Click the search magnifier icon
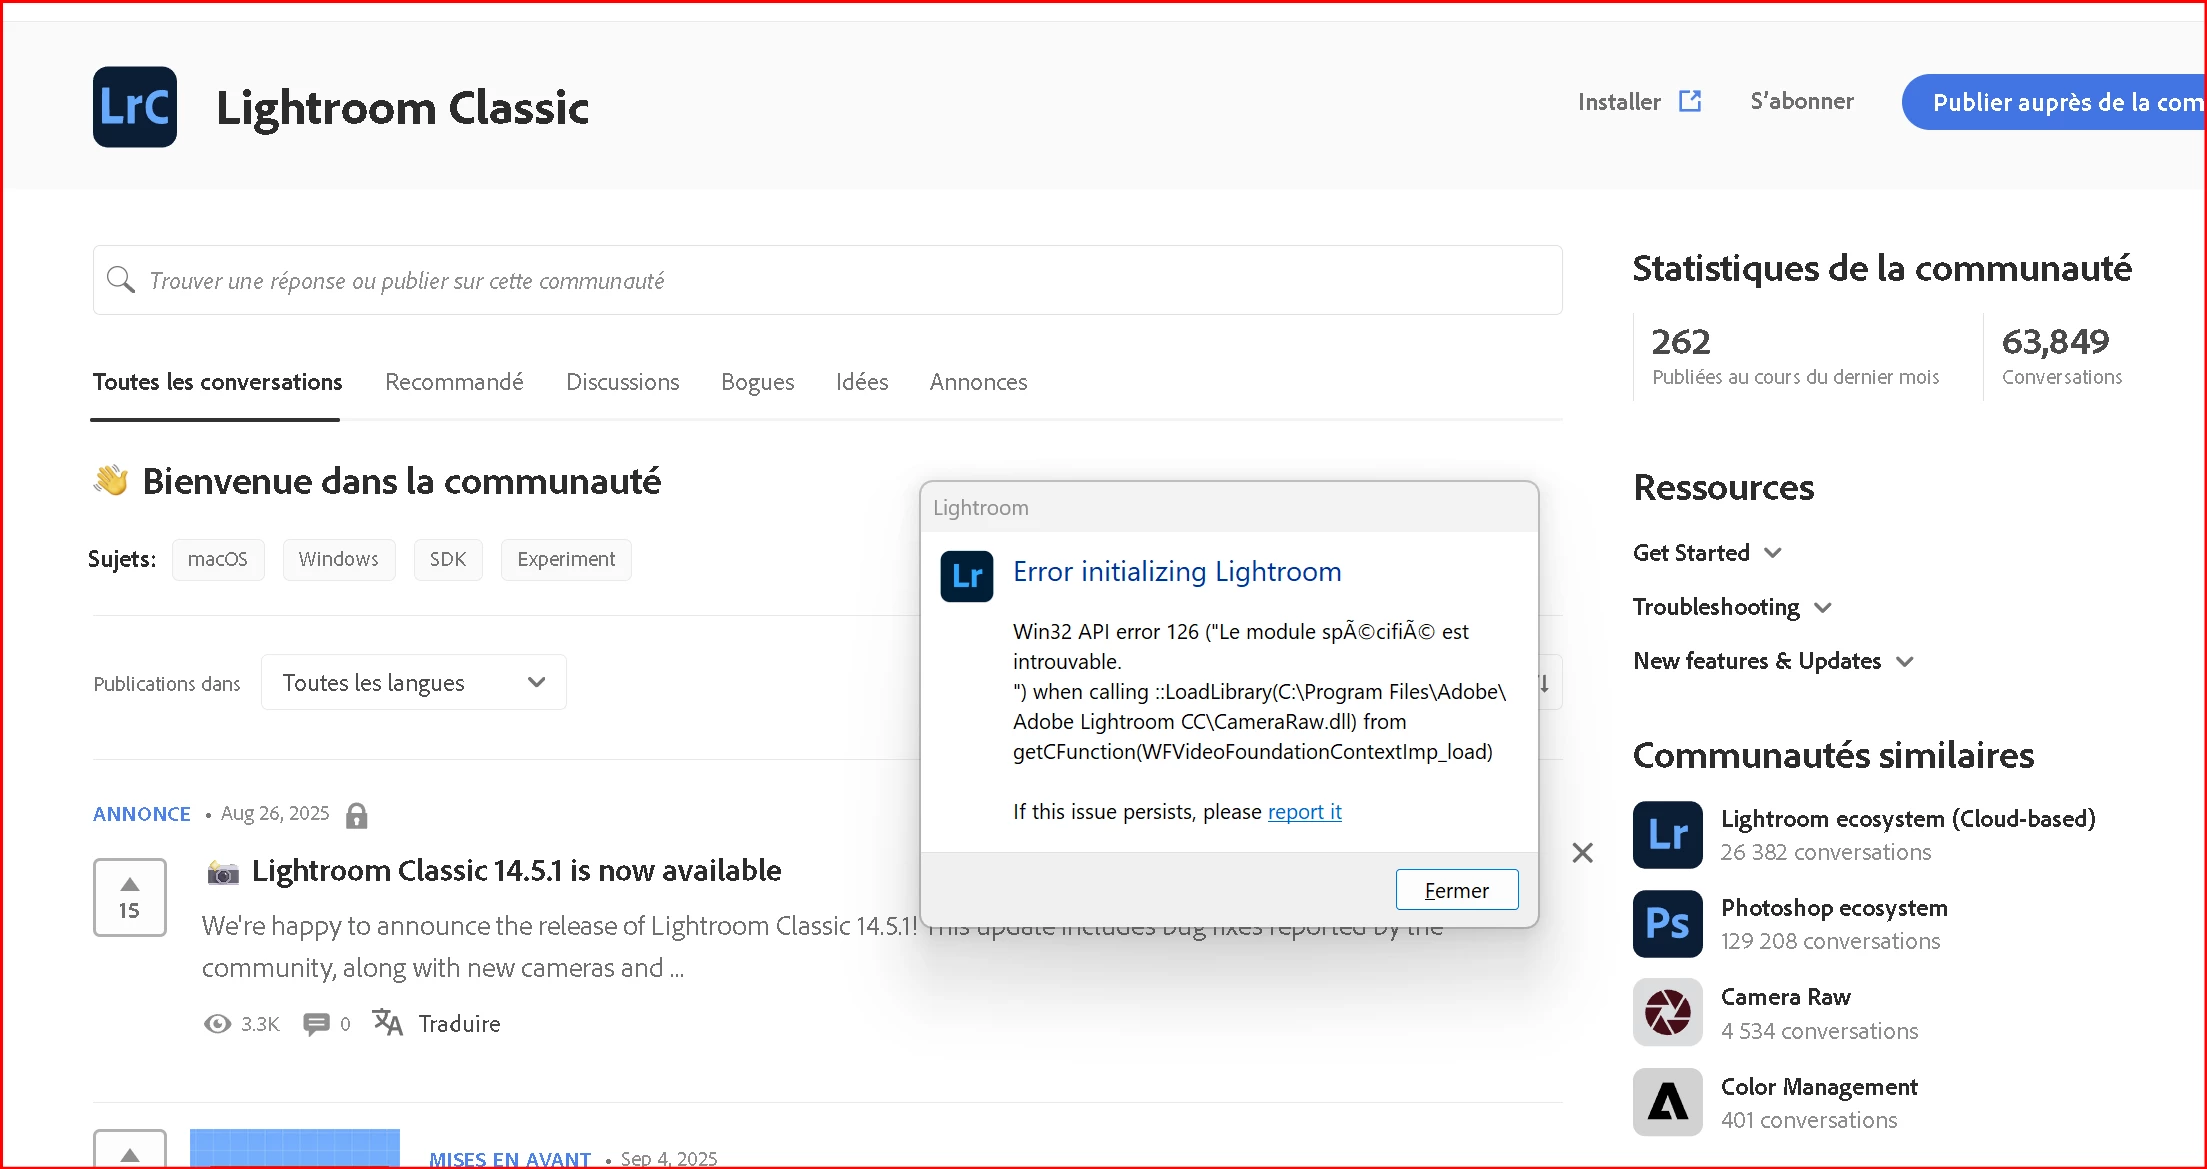Viewport: 2207px width, 1169px height. click(121, 280)
